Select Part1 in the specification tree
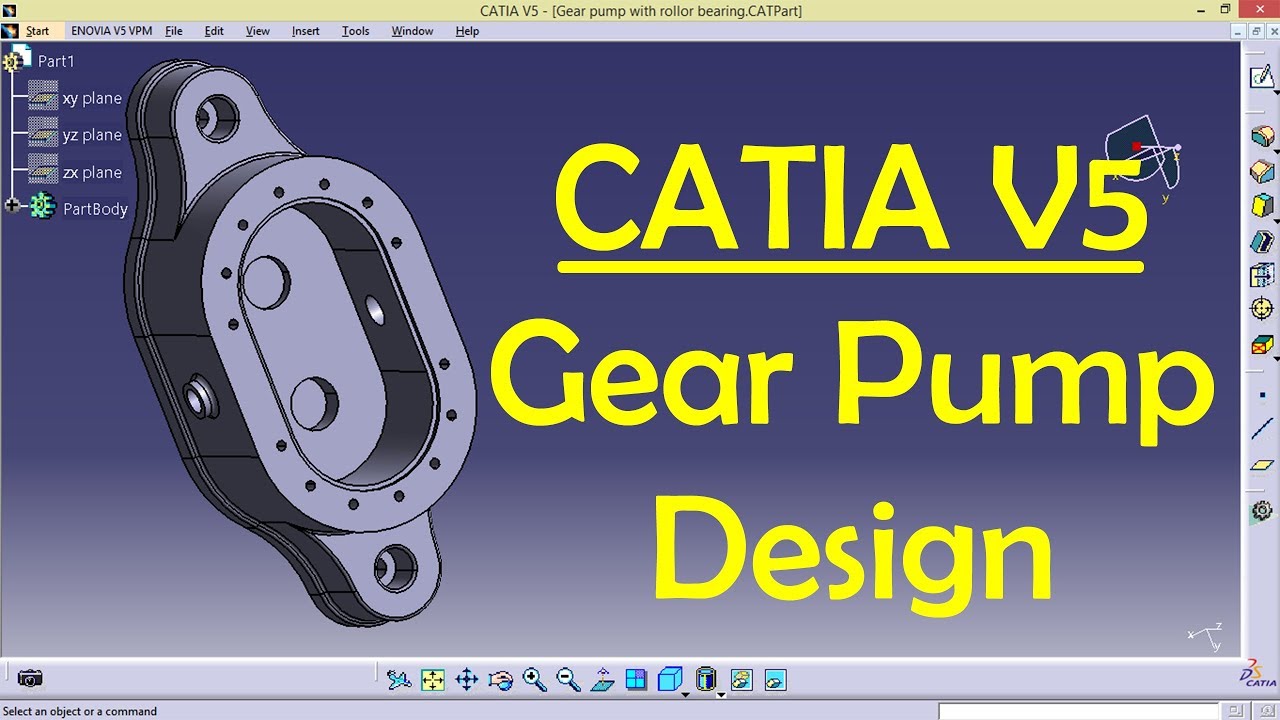The width and height of the screenshot is (1280, 720). [56, 61]
